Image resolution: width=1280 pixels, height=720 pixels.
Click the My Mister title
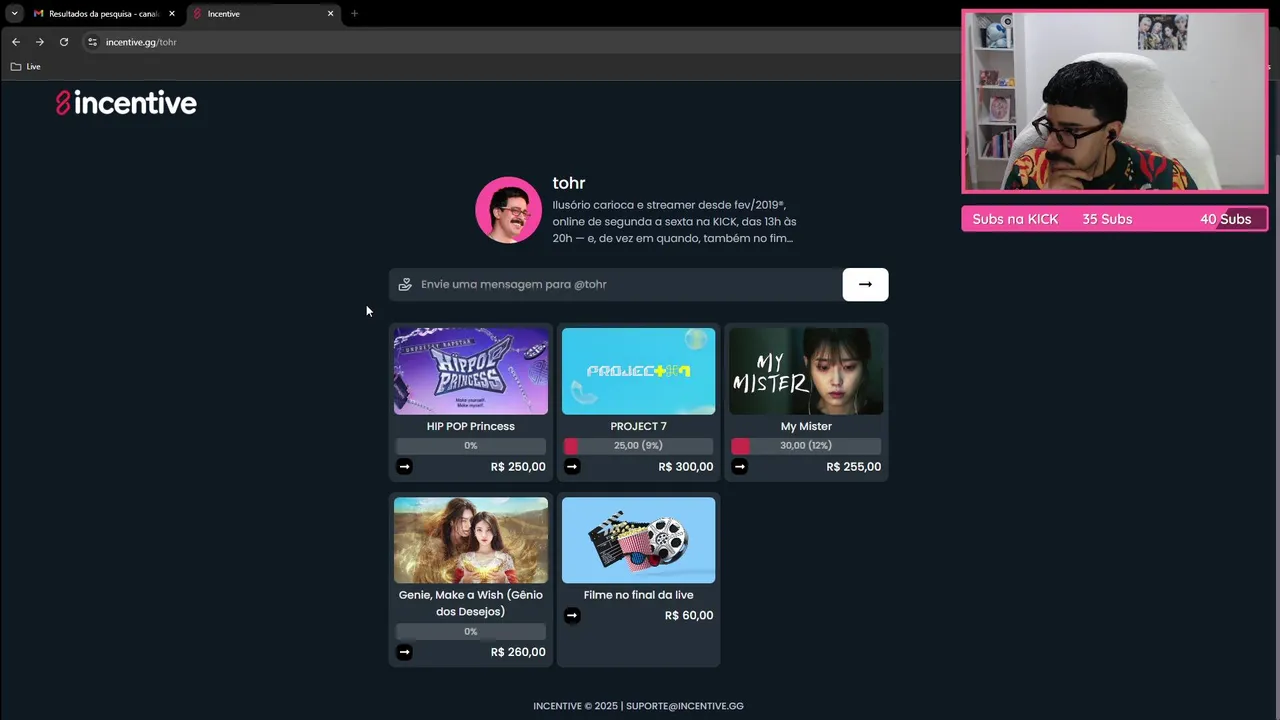coord(806,426)
